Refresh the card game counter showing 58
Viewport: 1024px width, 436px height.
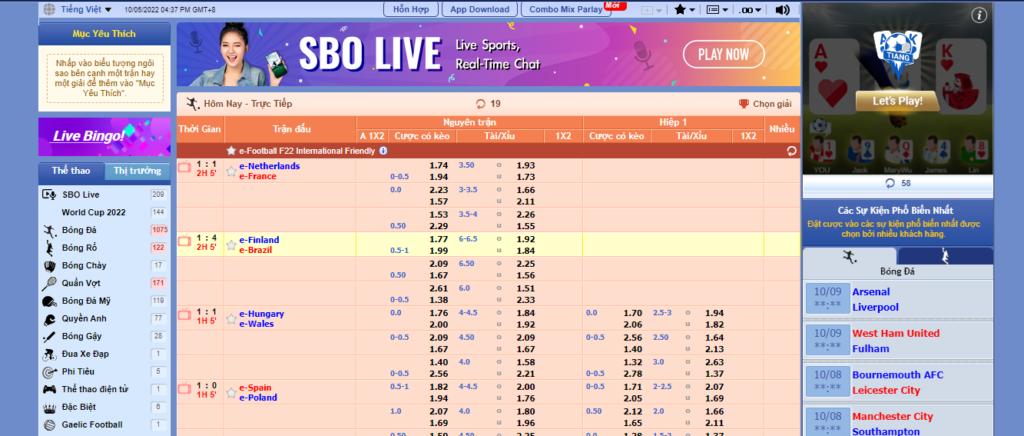pos(898,183)
